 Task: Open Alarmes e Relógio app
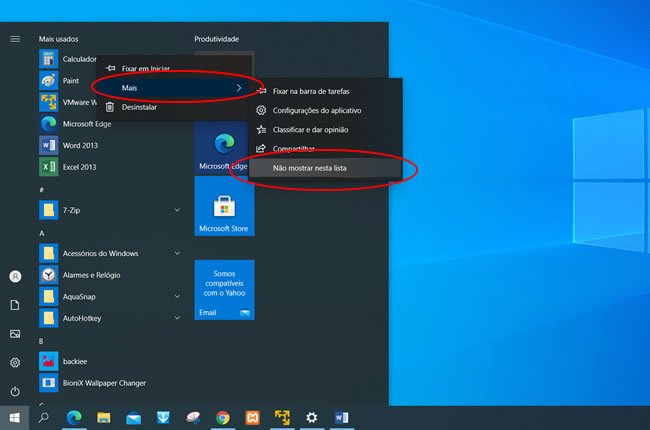90,275
